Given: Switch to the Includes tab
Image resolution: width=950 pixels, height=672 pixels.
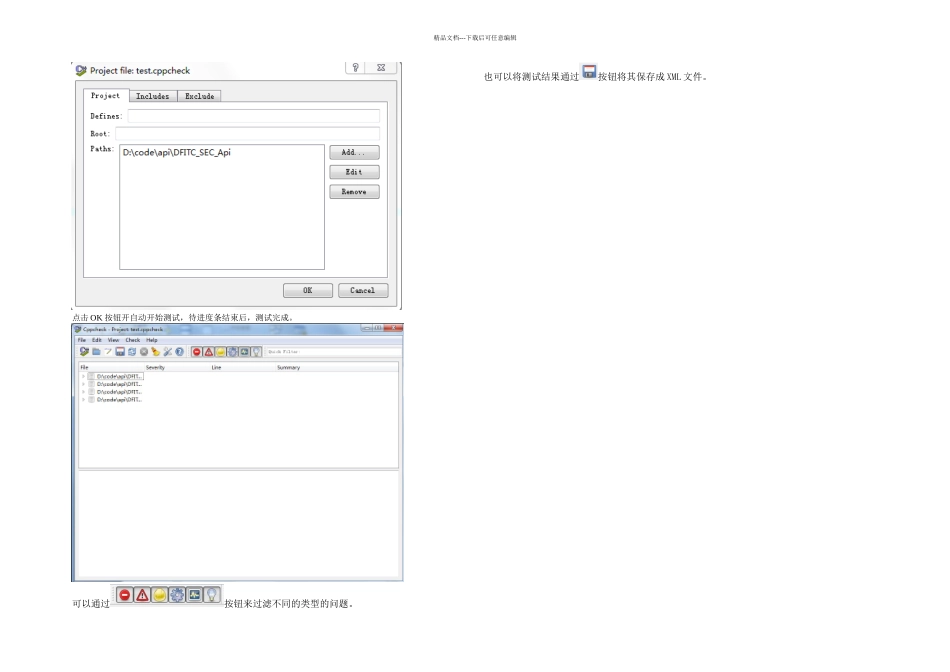Looking at the screenshot, I should tap(153, 96).
